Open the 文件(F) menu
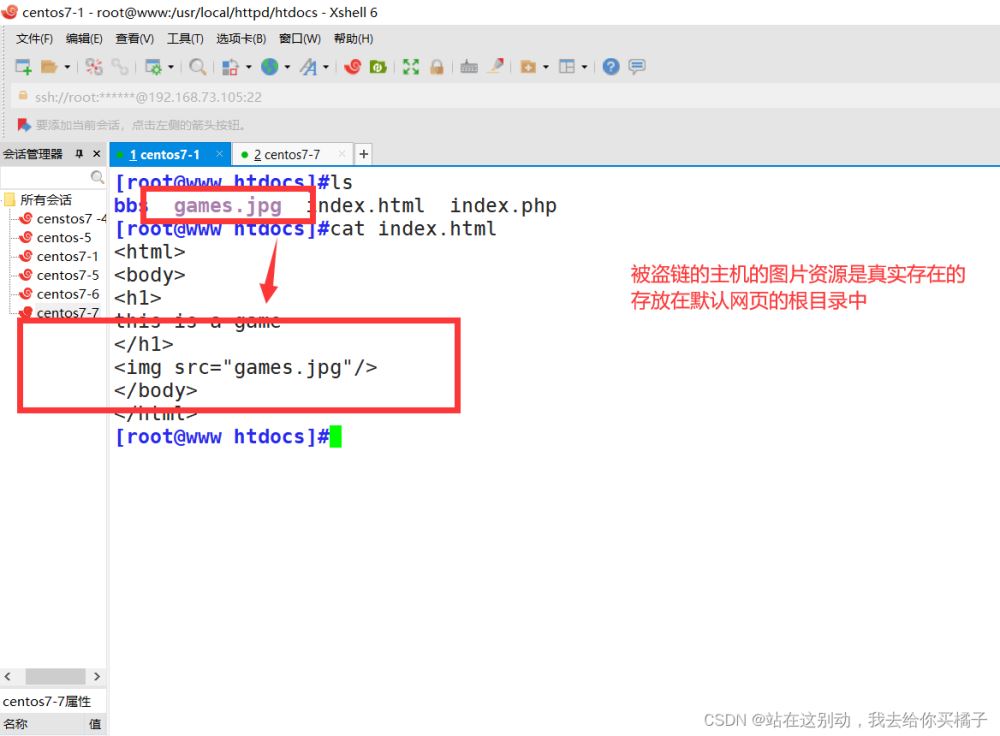 click(x=34, y=39)
